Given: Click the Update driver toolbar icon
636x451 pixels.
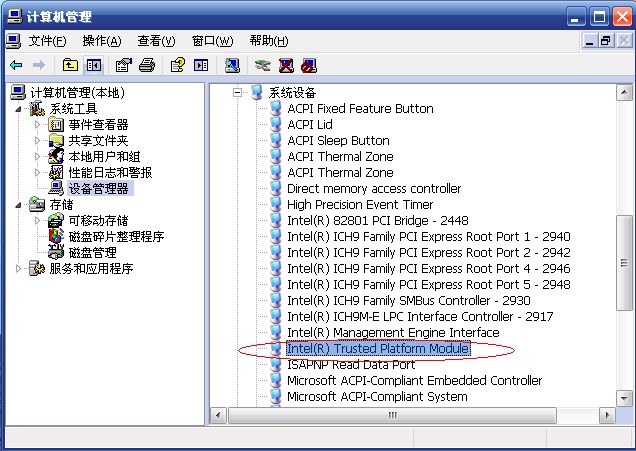Looking at the screenshot, I should (x=263, y=65).
